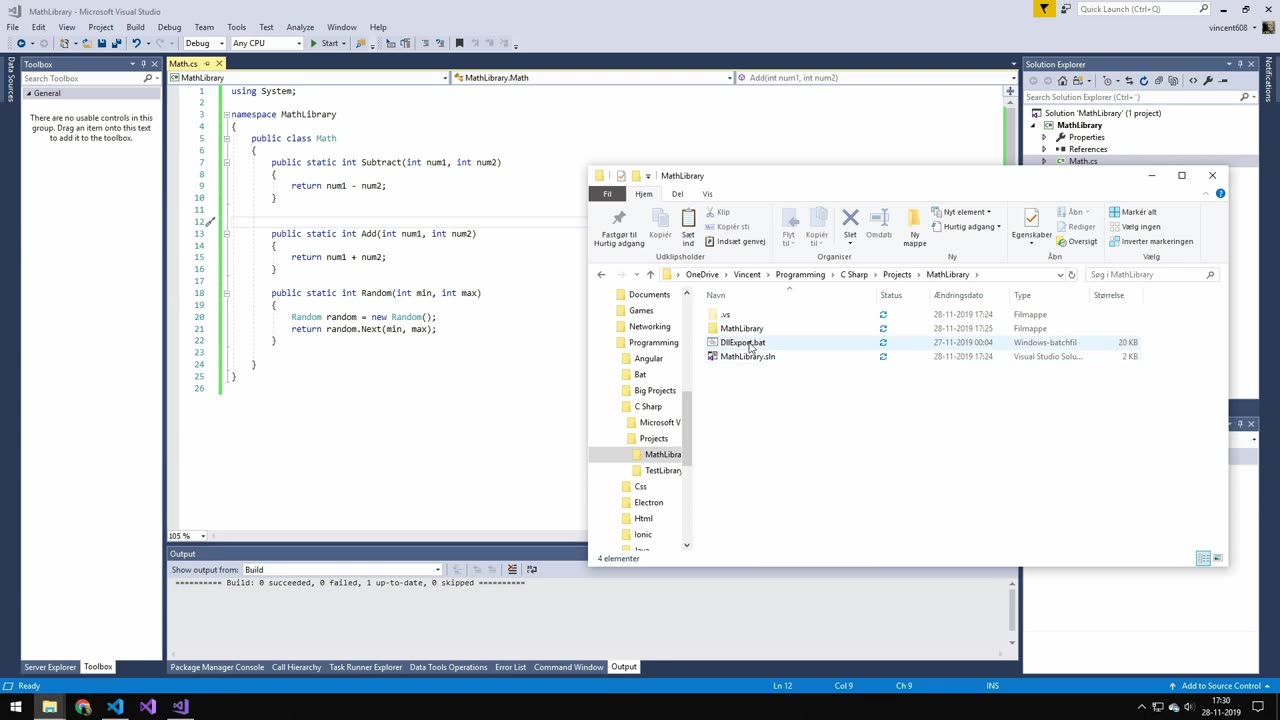Screen dimensions: 1280x720
Task: Toggle word wrap in Output panel
Action: point(532,569)
